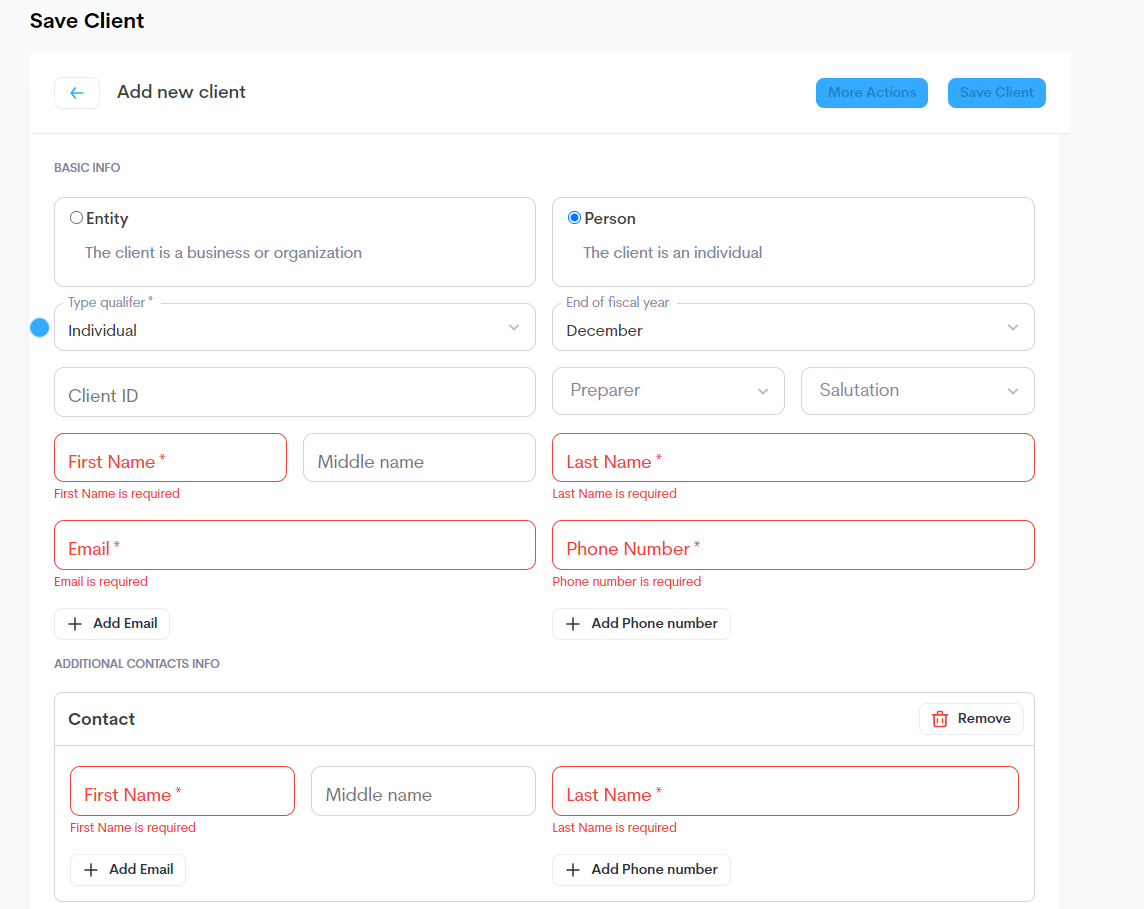Click the Basic Info Middle name field

pyautogui.click(x=418, y=459)
